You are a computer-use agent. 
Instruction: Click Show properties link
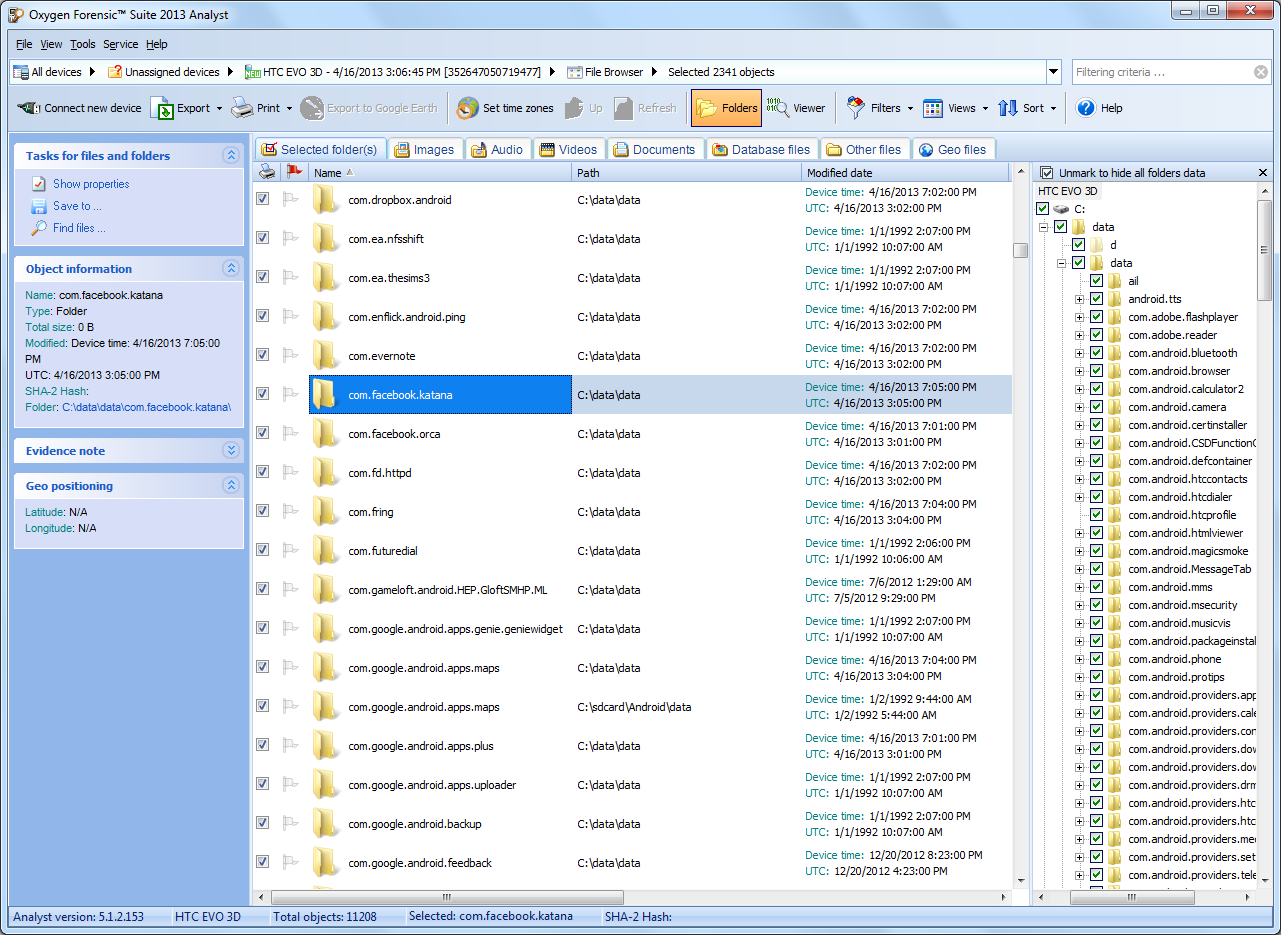pyautogui.click(x=91, y=184)
